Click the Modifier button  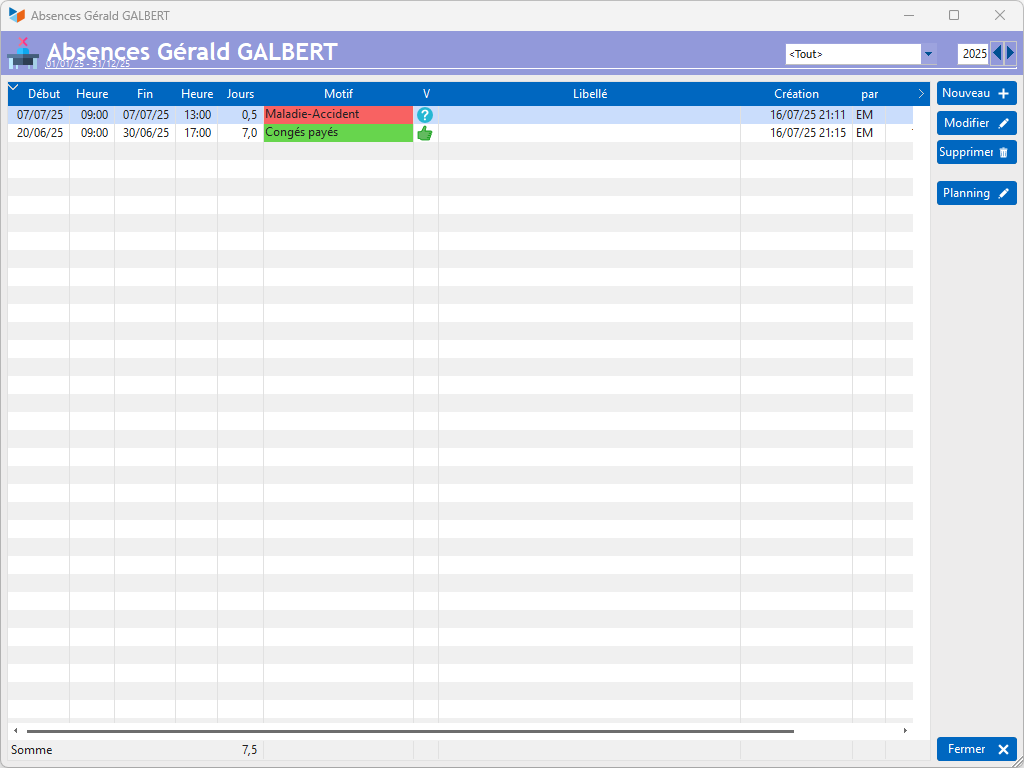coord(976,123)
